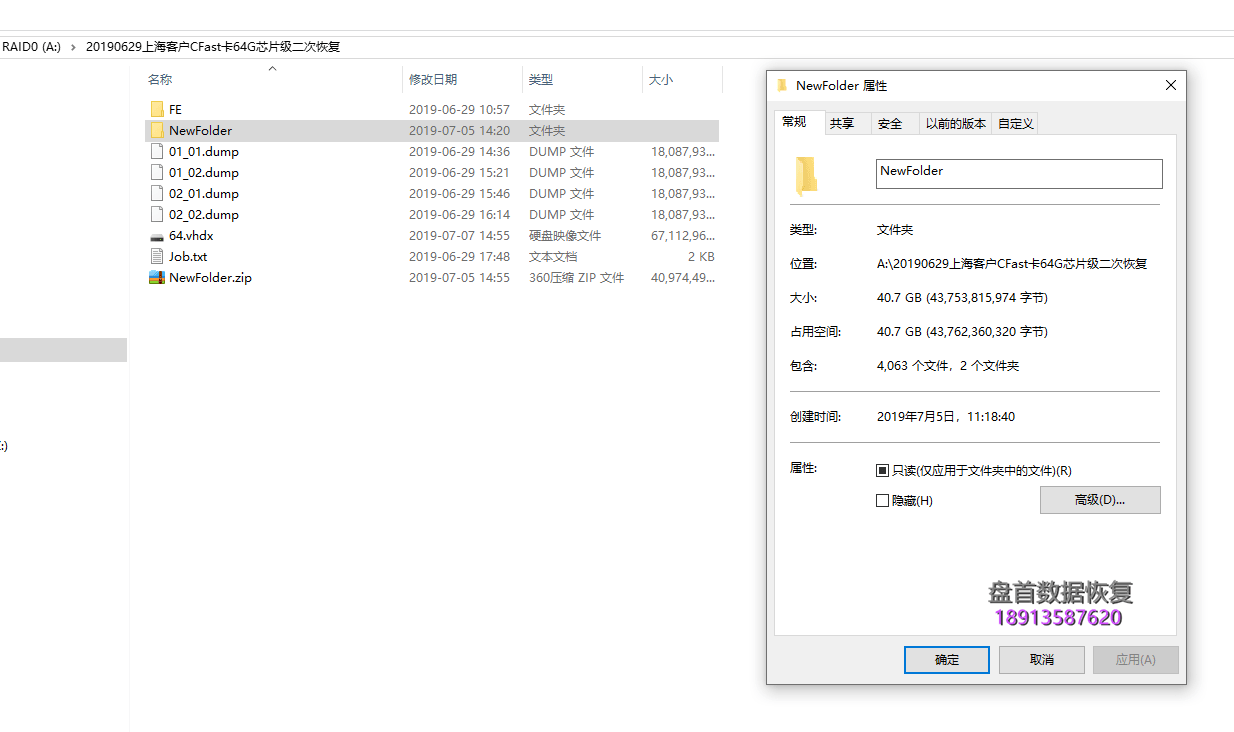Click the size cell 67,112,96...

pos(683,235)
